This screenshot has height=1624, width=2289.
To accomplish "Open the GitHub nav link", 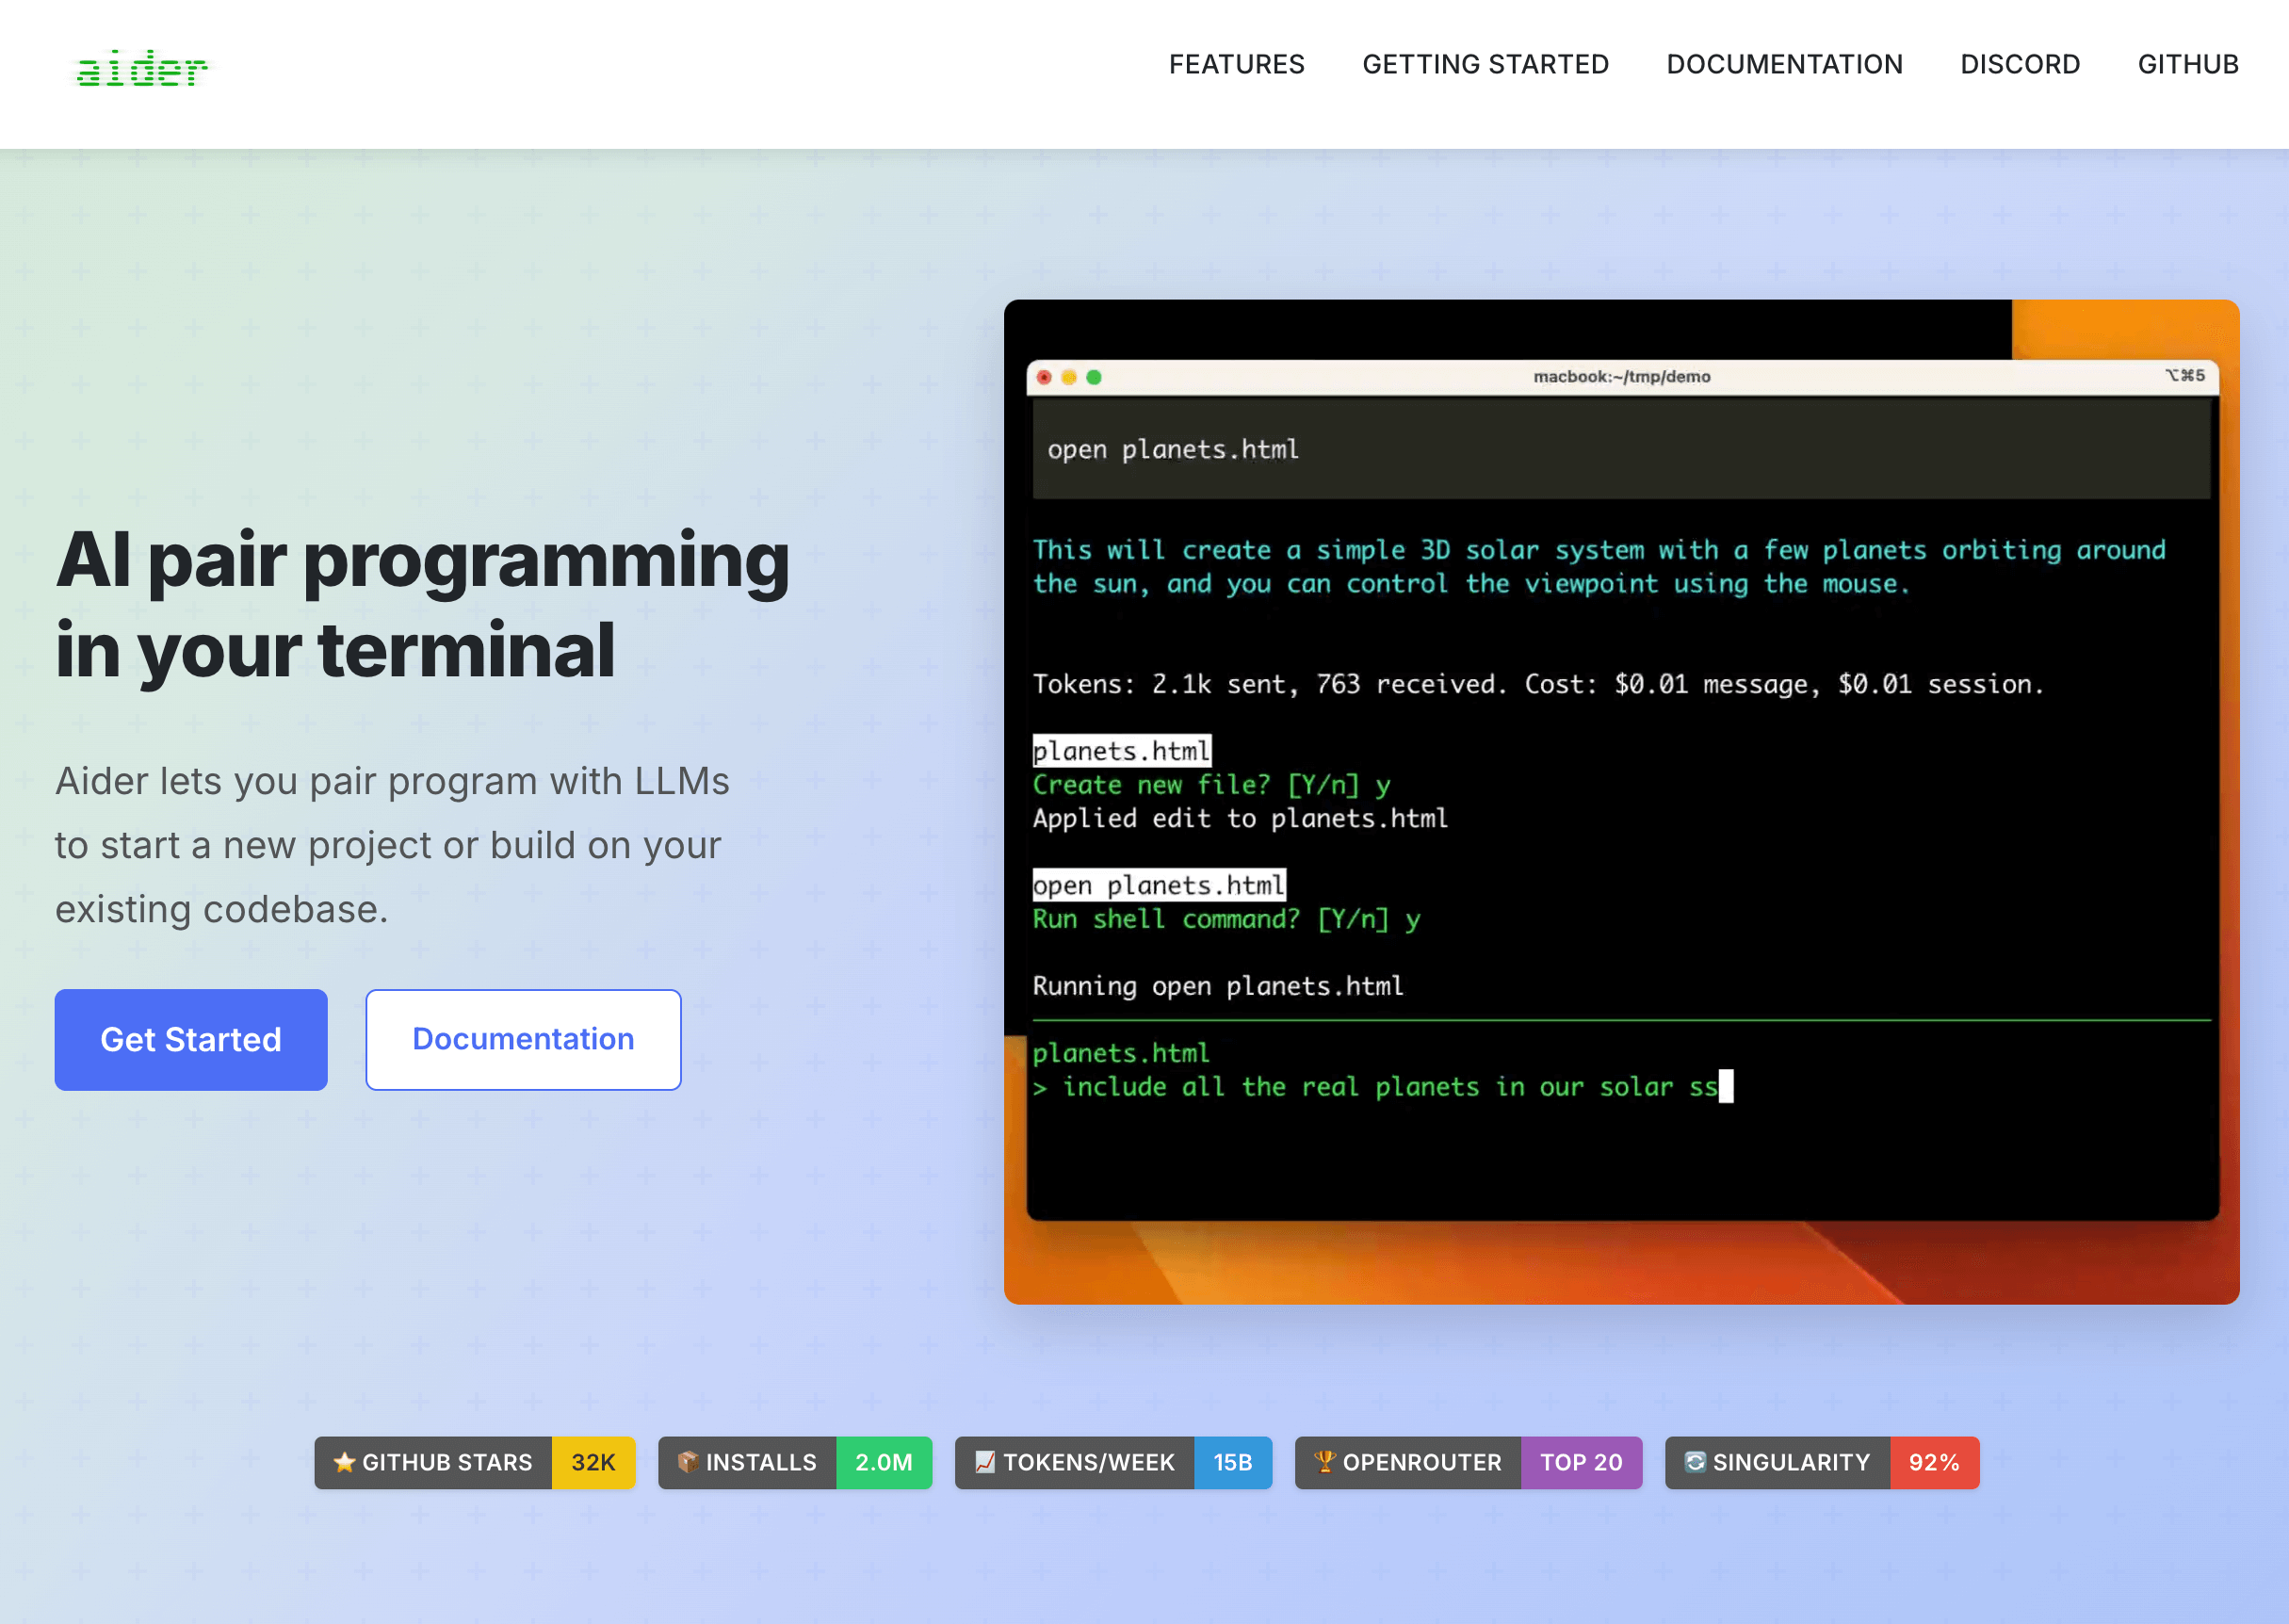I will (2187, 64).
